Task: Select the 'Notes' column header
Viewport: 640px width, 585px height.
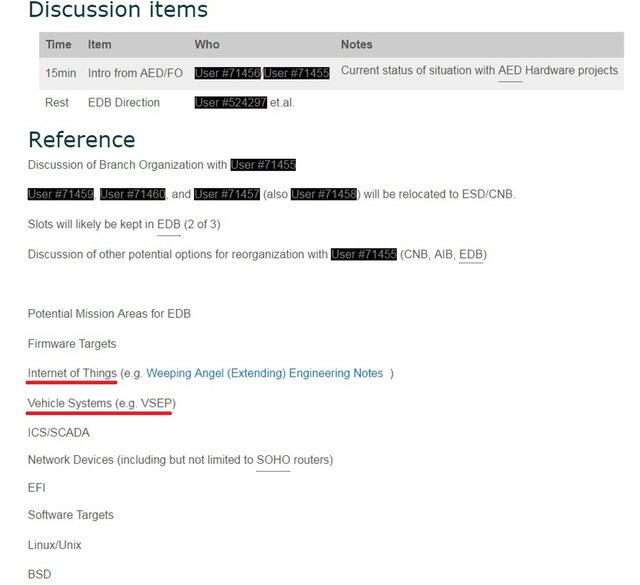Action: [357, 44]
